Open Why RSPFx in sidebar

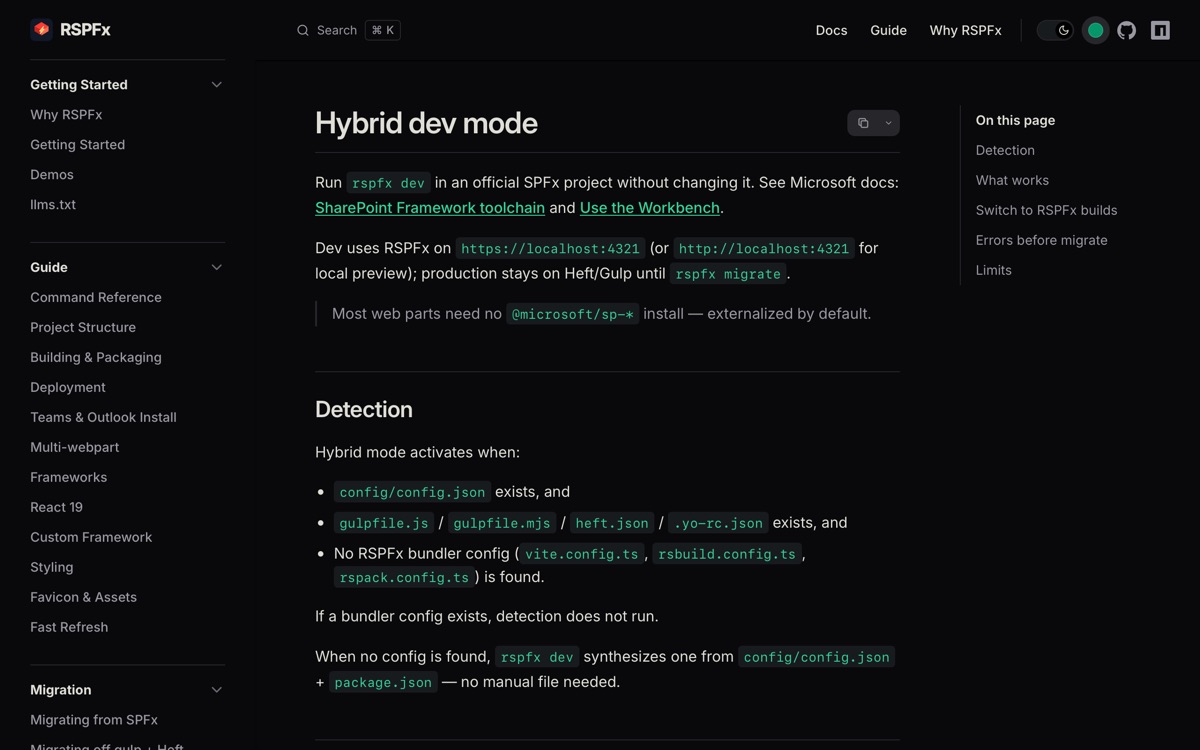click(66, 115)
